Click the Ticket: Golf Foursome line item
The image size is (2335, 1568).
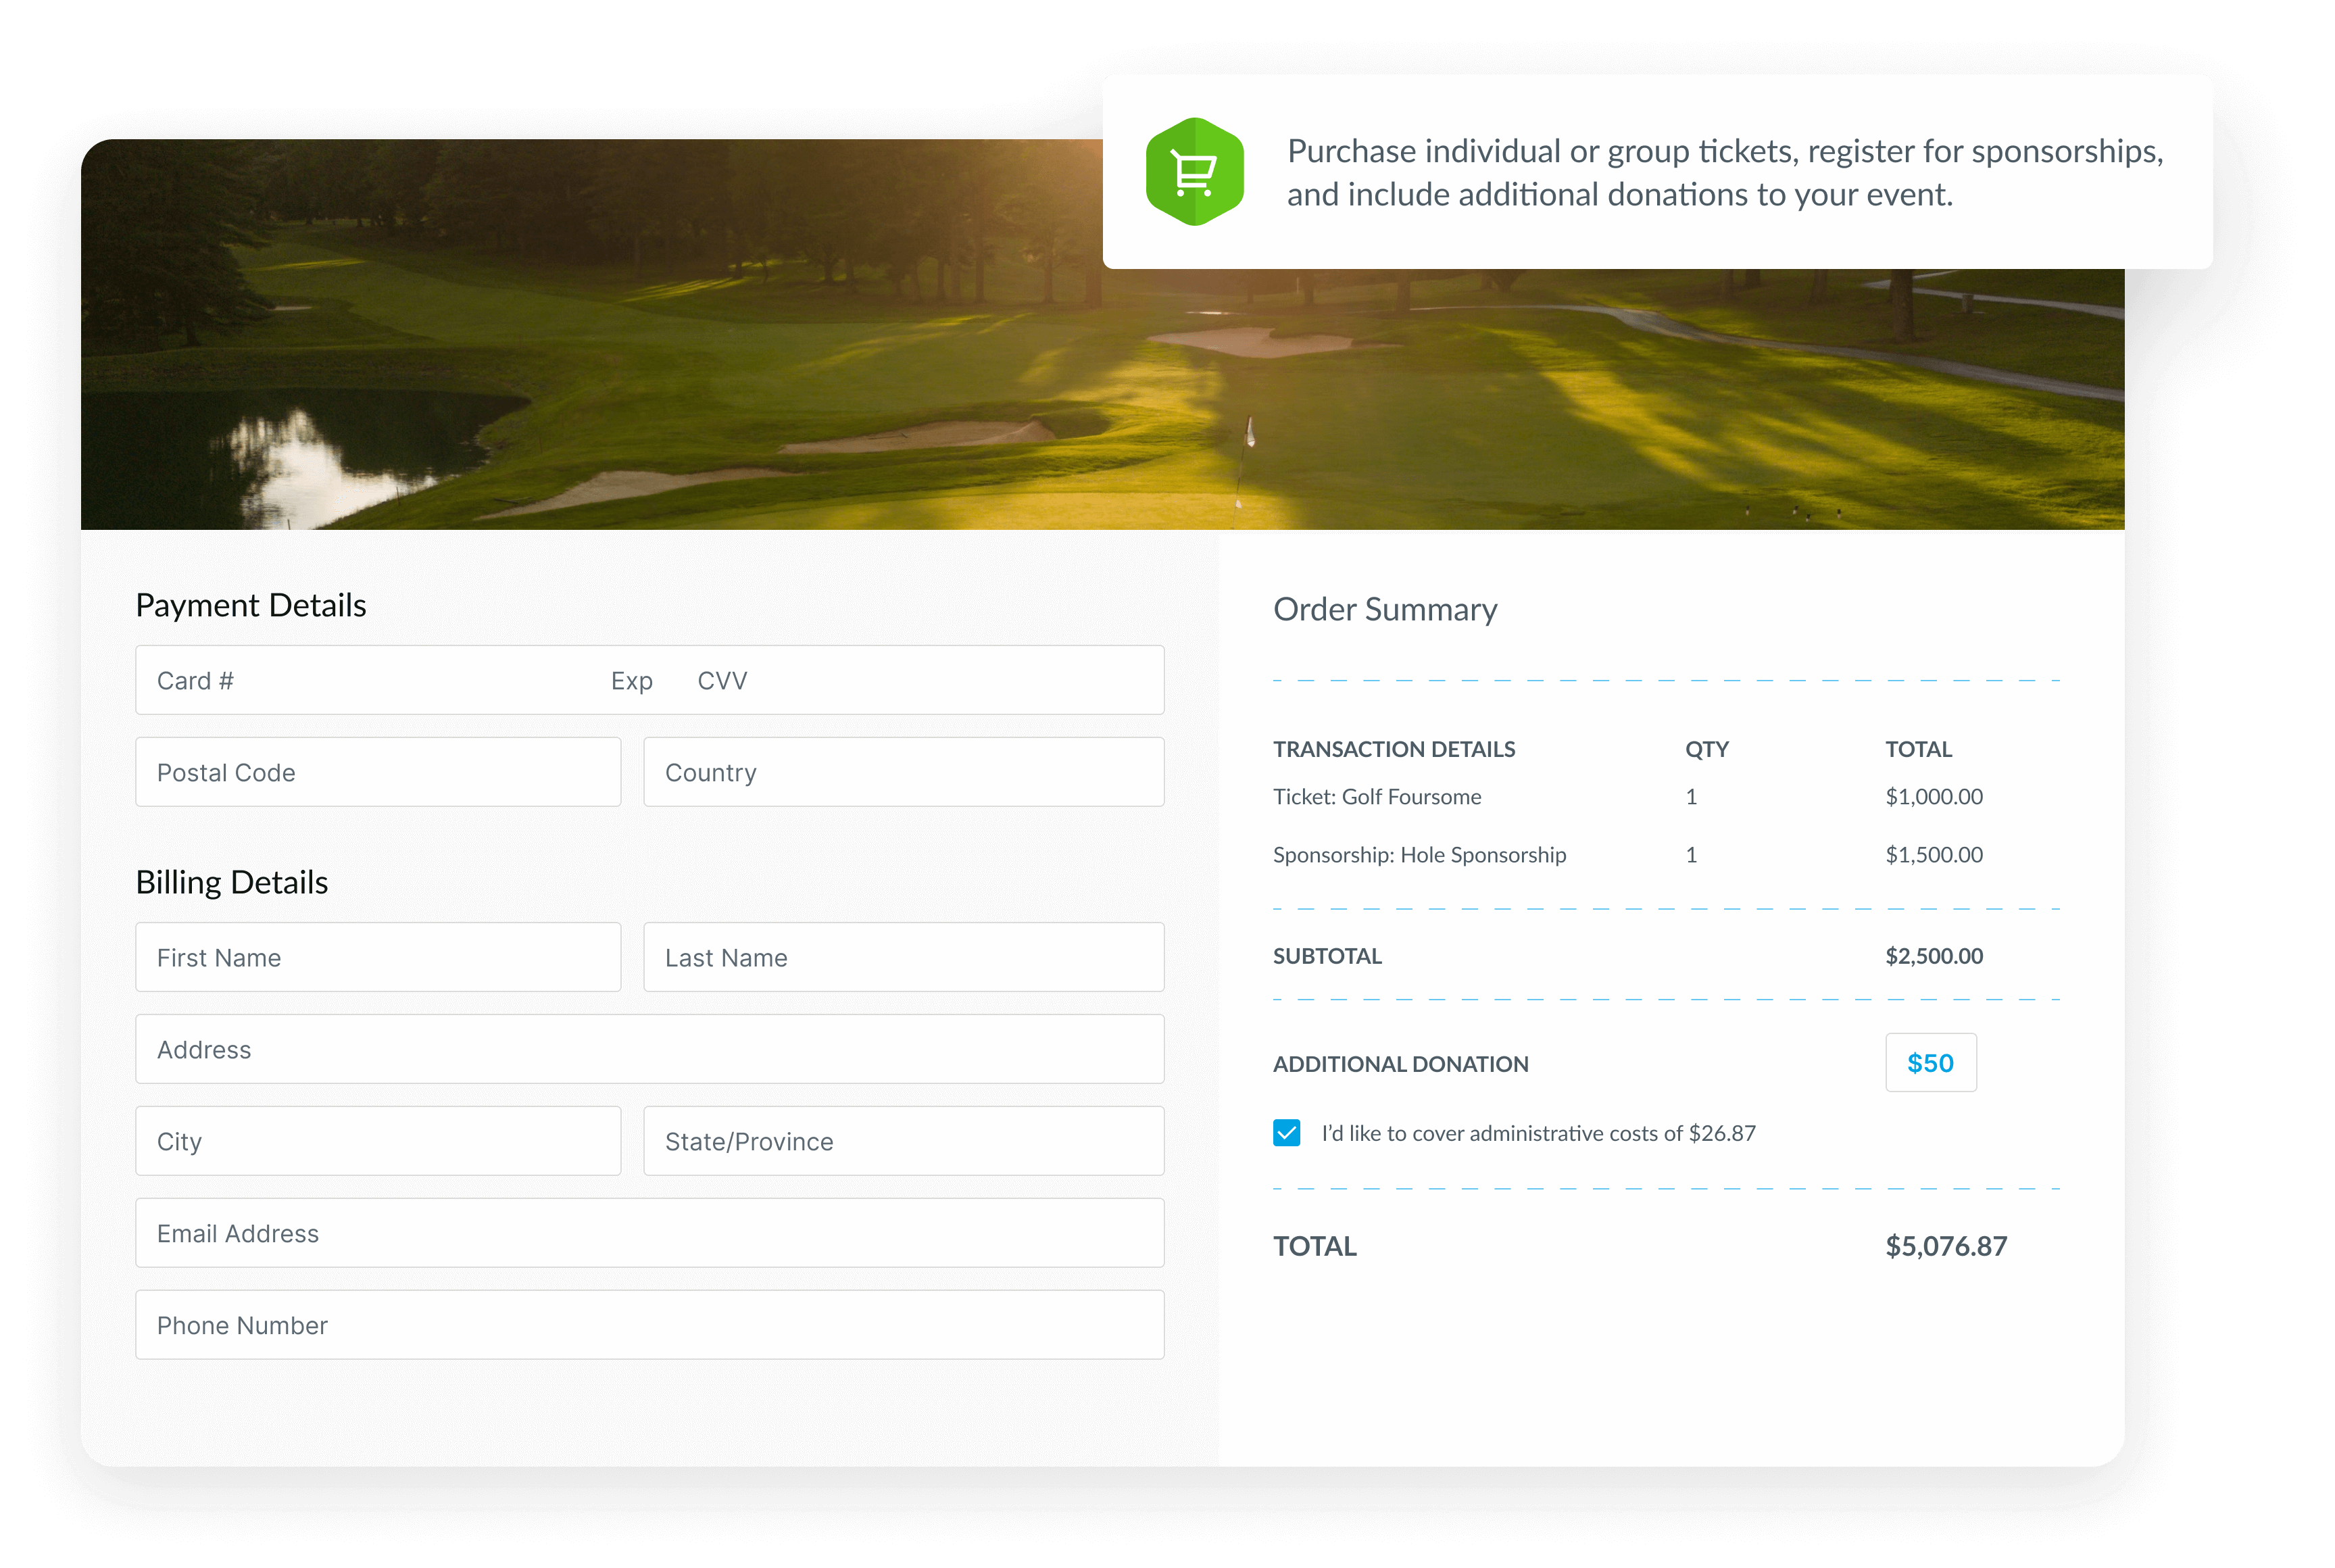pyautogui.click(x=1377, y=797)
